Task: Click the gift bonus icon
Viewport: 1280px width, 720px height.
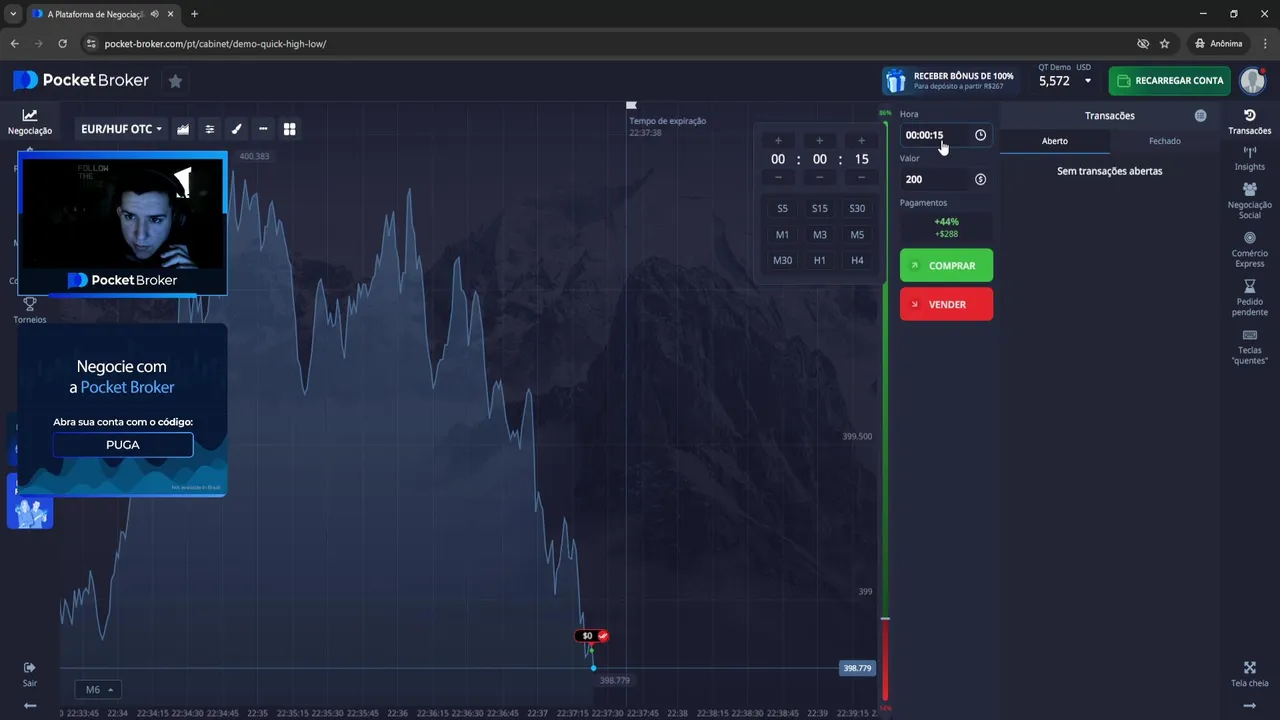Action: (896, 80)
